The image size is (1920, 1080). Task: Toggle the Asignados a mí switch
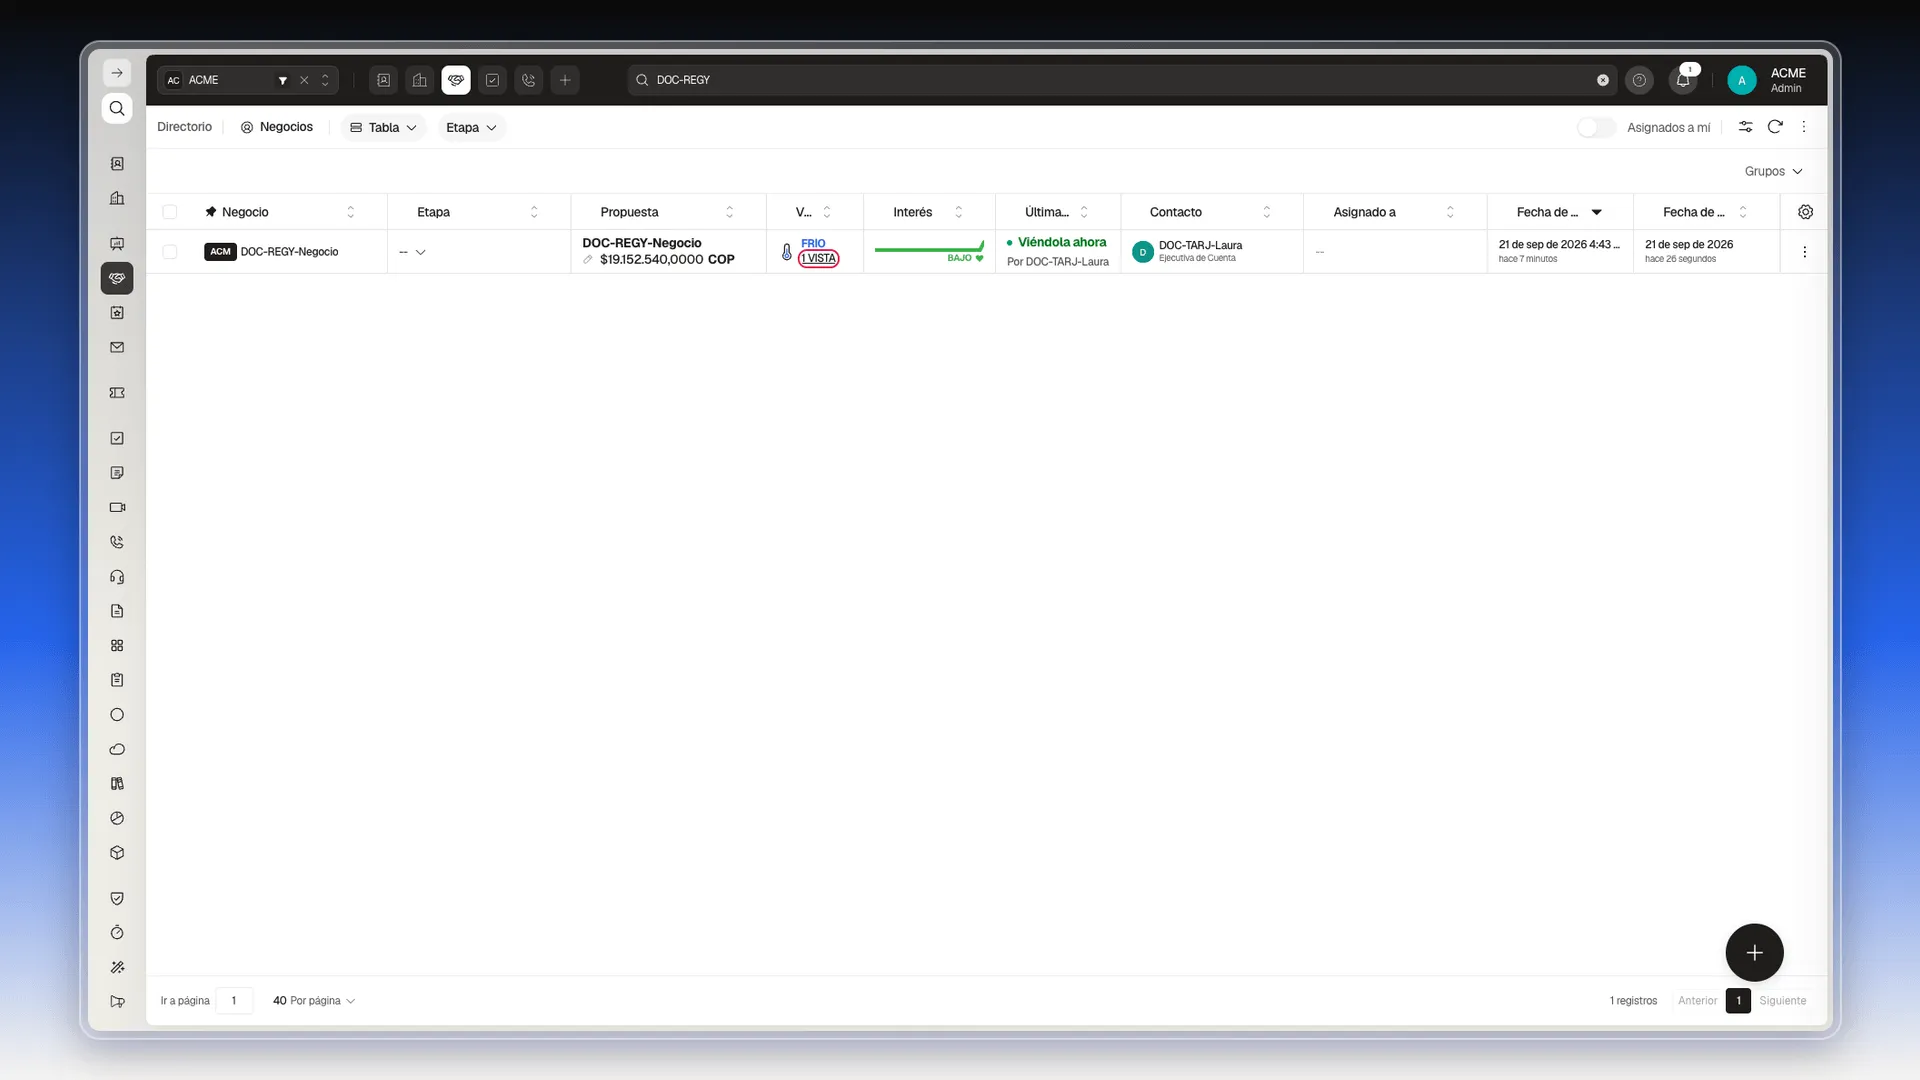point(1596,127)
